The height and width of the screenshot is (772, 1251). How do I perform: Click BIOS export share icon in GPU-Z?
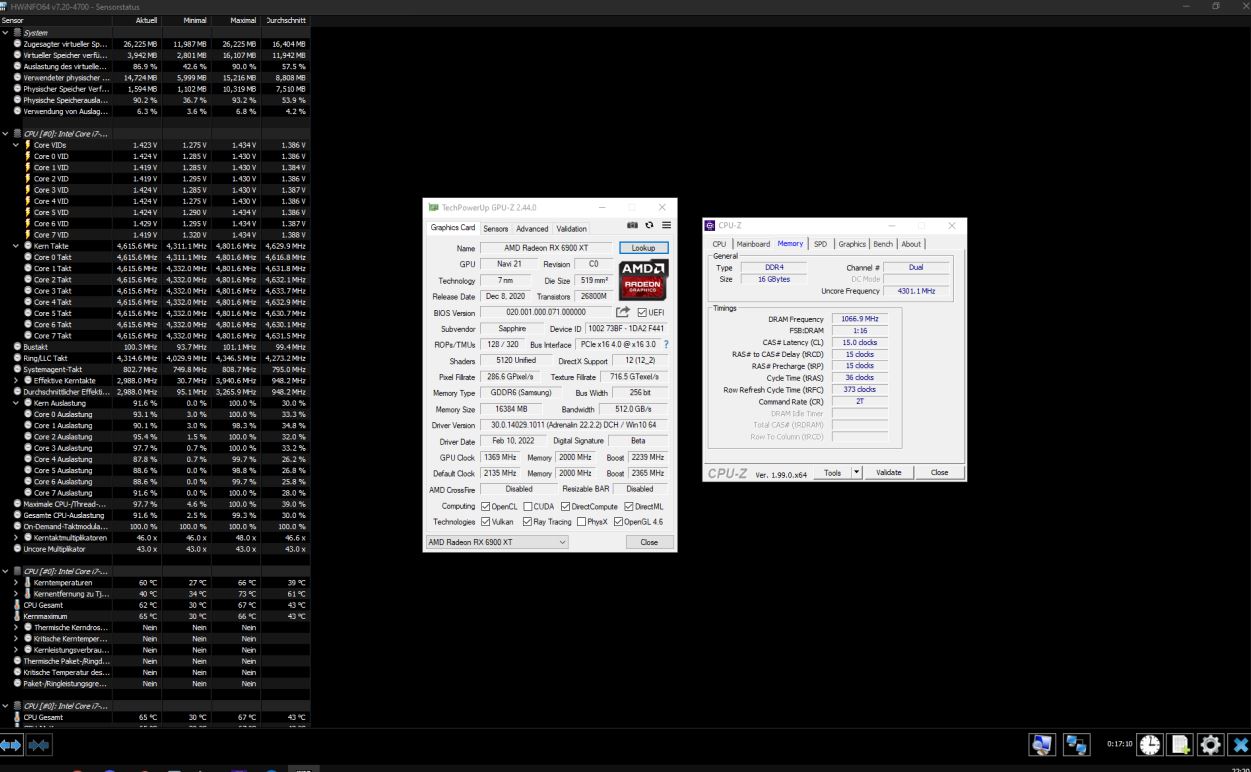tap(623, 312)
